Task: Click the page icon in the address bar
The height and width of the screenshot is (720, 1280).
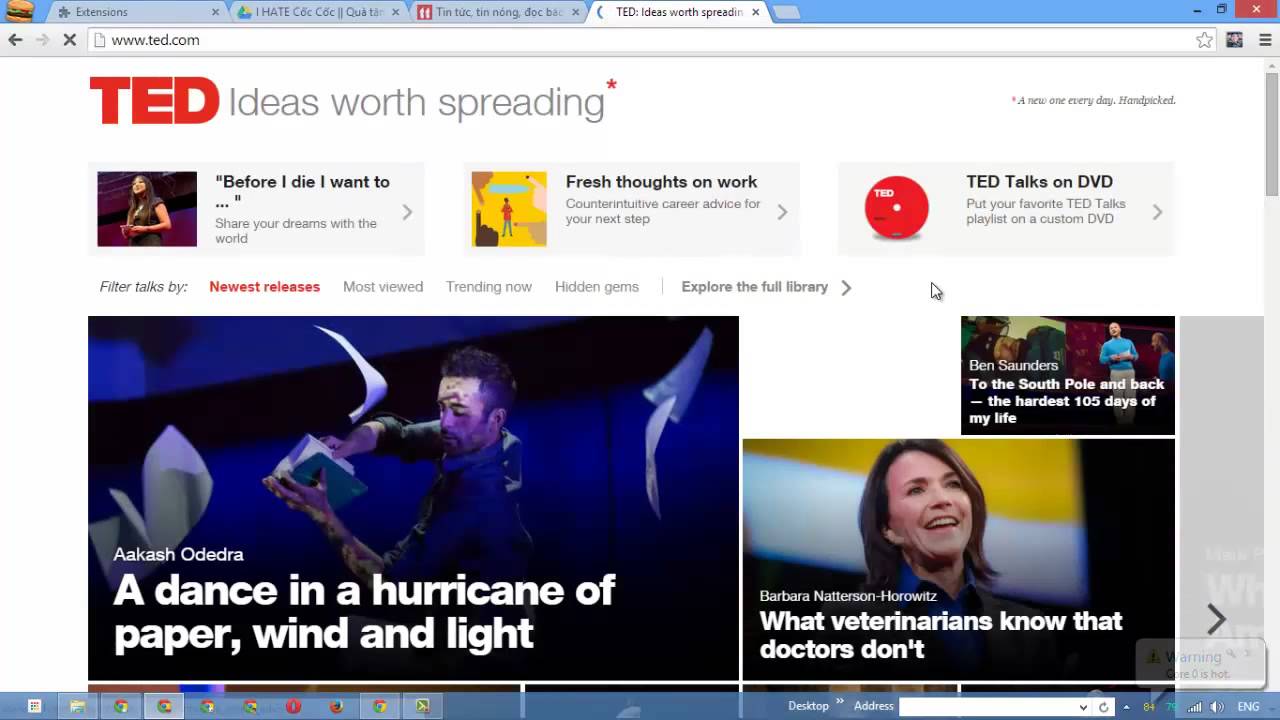Action: (99, 40)
